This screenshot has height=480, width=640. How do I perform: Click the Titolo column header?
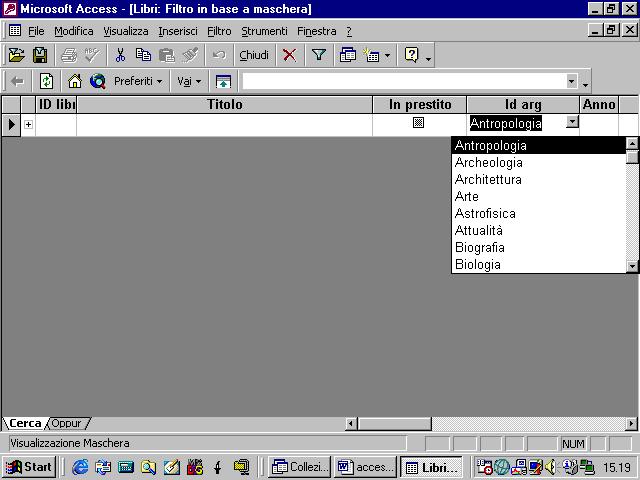pyautogui.click(x=224, y=104)
